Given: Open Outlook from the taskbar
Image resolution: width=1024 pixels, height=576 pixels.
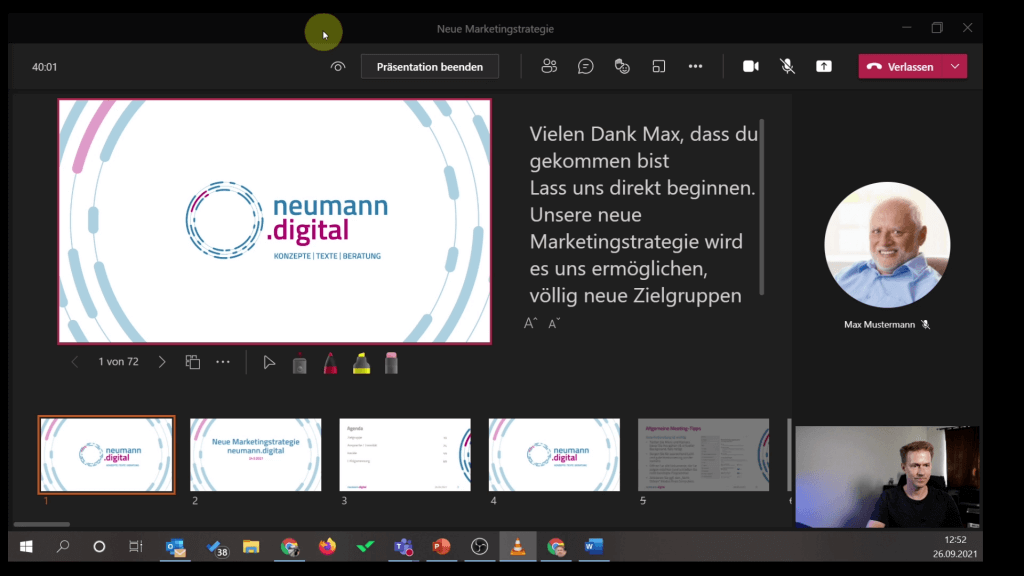Looking at the screenshot, I should click(176, 547).
